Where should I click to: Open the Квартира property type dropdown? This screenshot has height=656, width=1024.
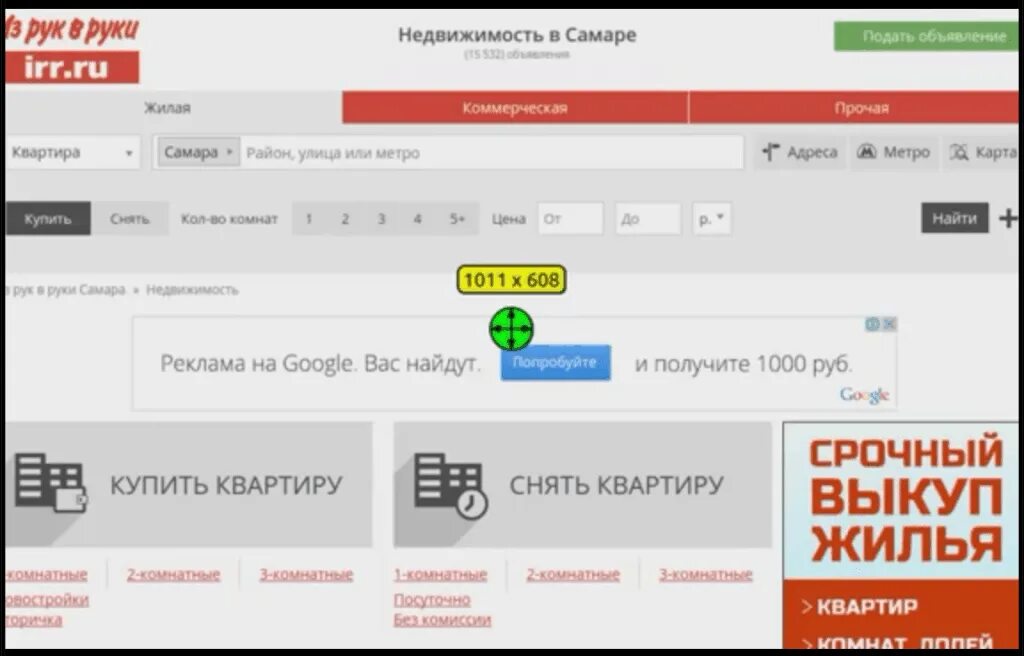click(x=72, y=153)
